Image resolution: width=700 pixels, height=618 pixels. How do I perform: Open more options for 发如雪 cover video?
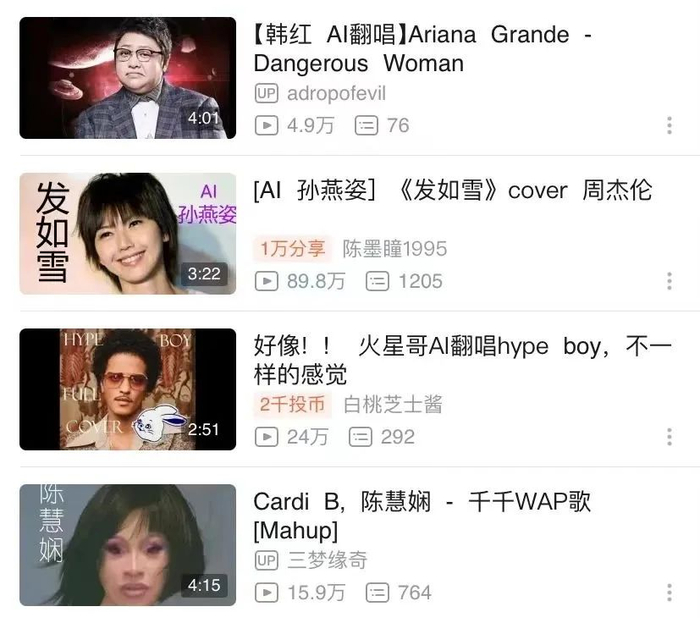669,281
